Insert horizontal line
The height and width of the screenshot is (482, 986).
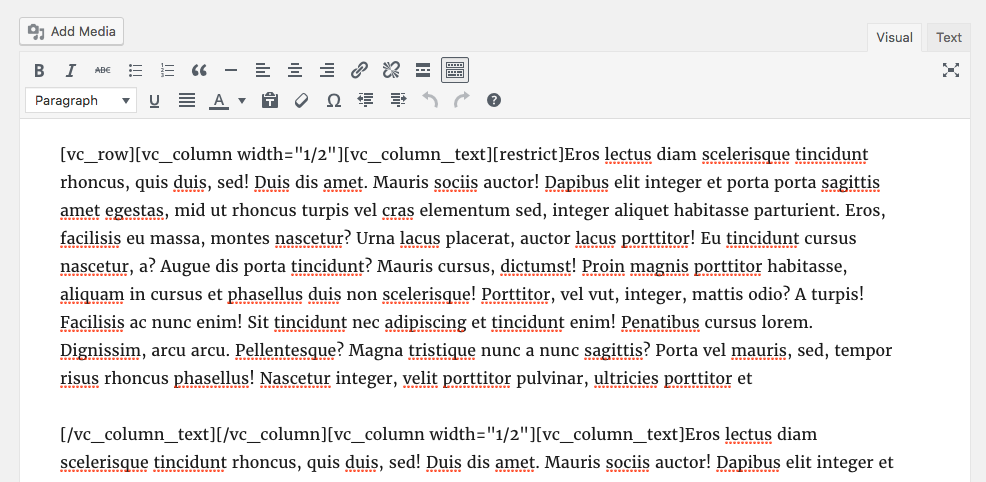[231, 70]
